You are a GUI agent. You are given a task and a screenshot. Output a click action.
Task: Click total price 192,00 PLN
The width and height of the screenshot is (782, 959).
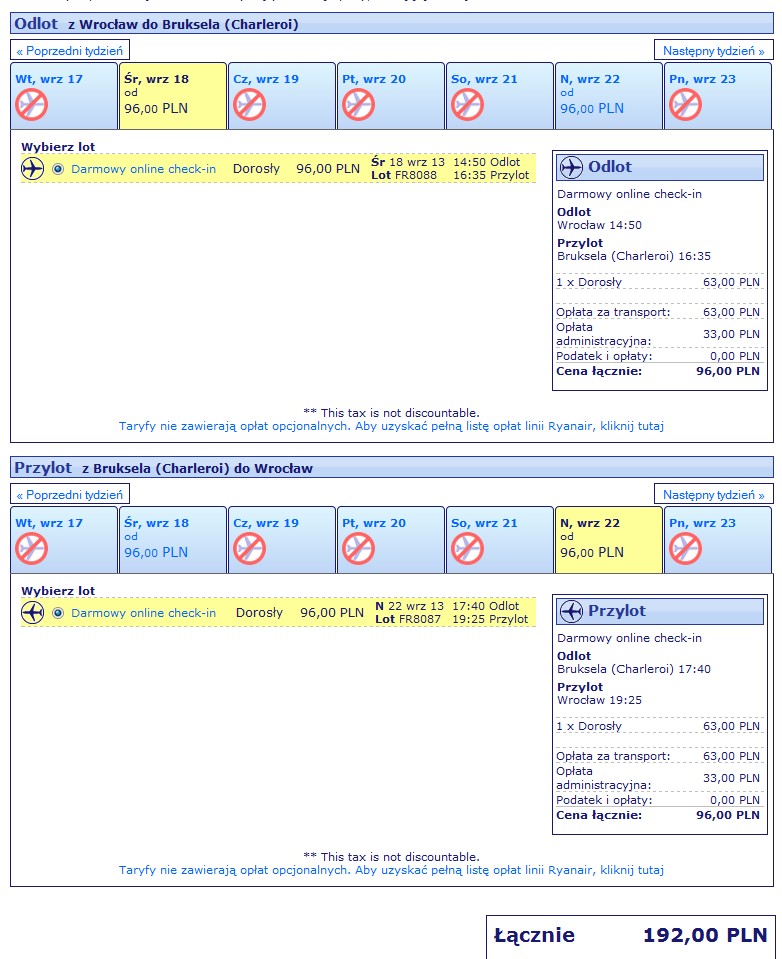pyautogui.click(x=704, y=935)
